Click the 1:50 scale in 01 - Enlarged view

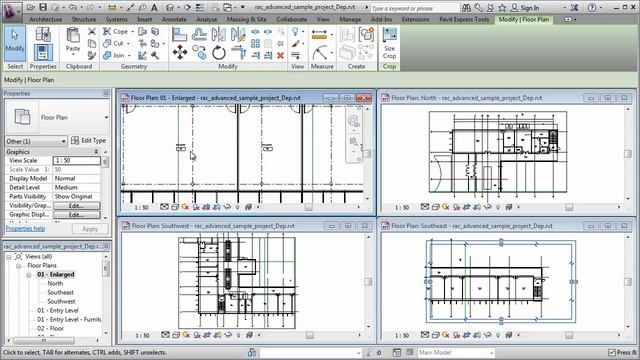tap(141, 208)
